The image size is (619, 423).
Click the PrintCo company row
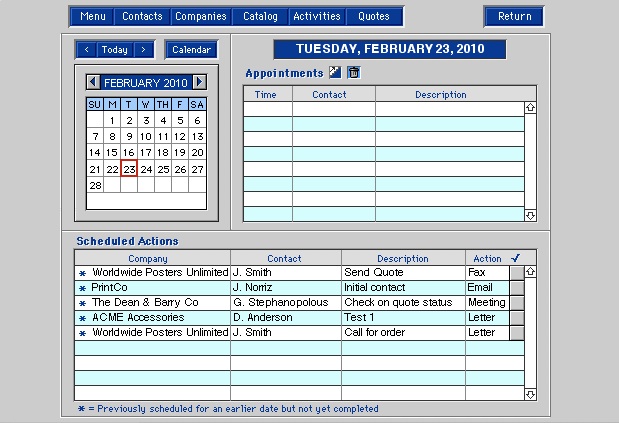152,288
